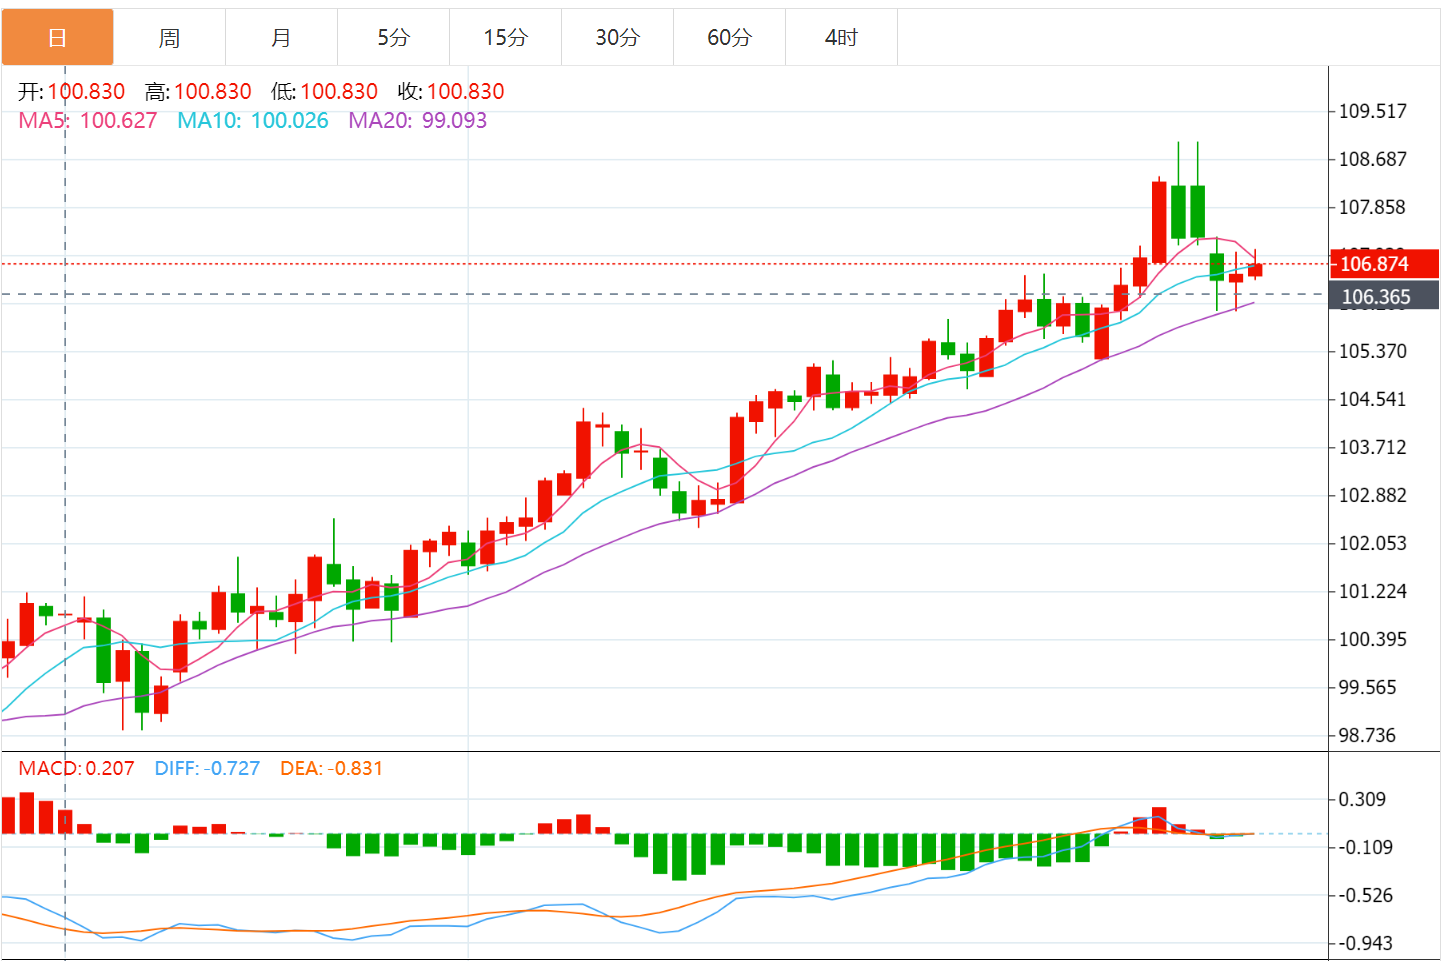Switch to the 周 weekly tab

[170, 38]
